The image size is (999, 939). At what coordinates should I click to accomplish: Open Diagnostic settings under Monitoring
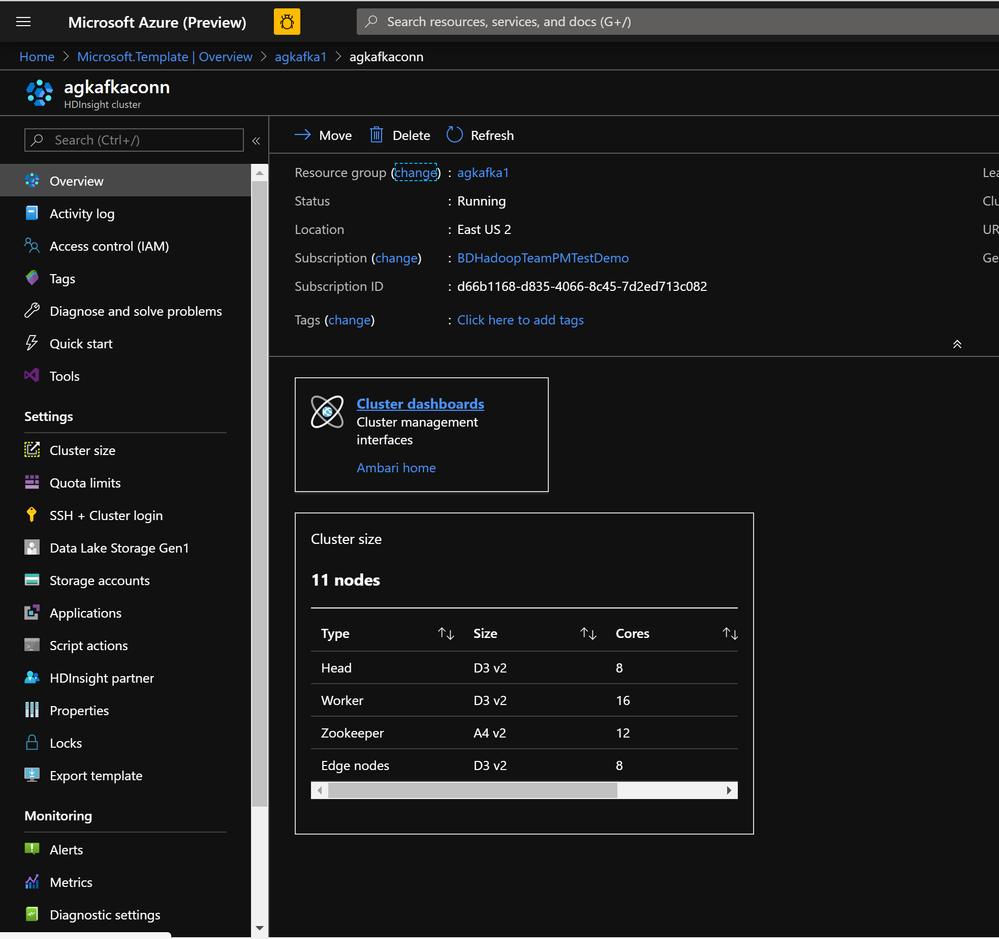click(126, 914)
